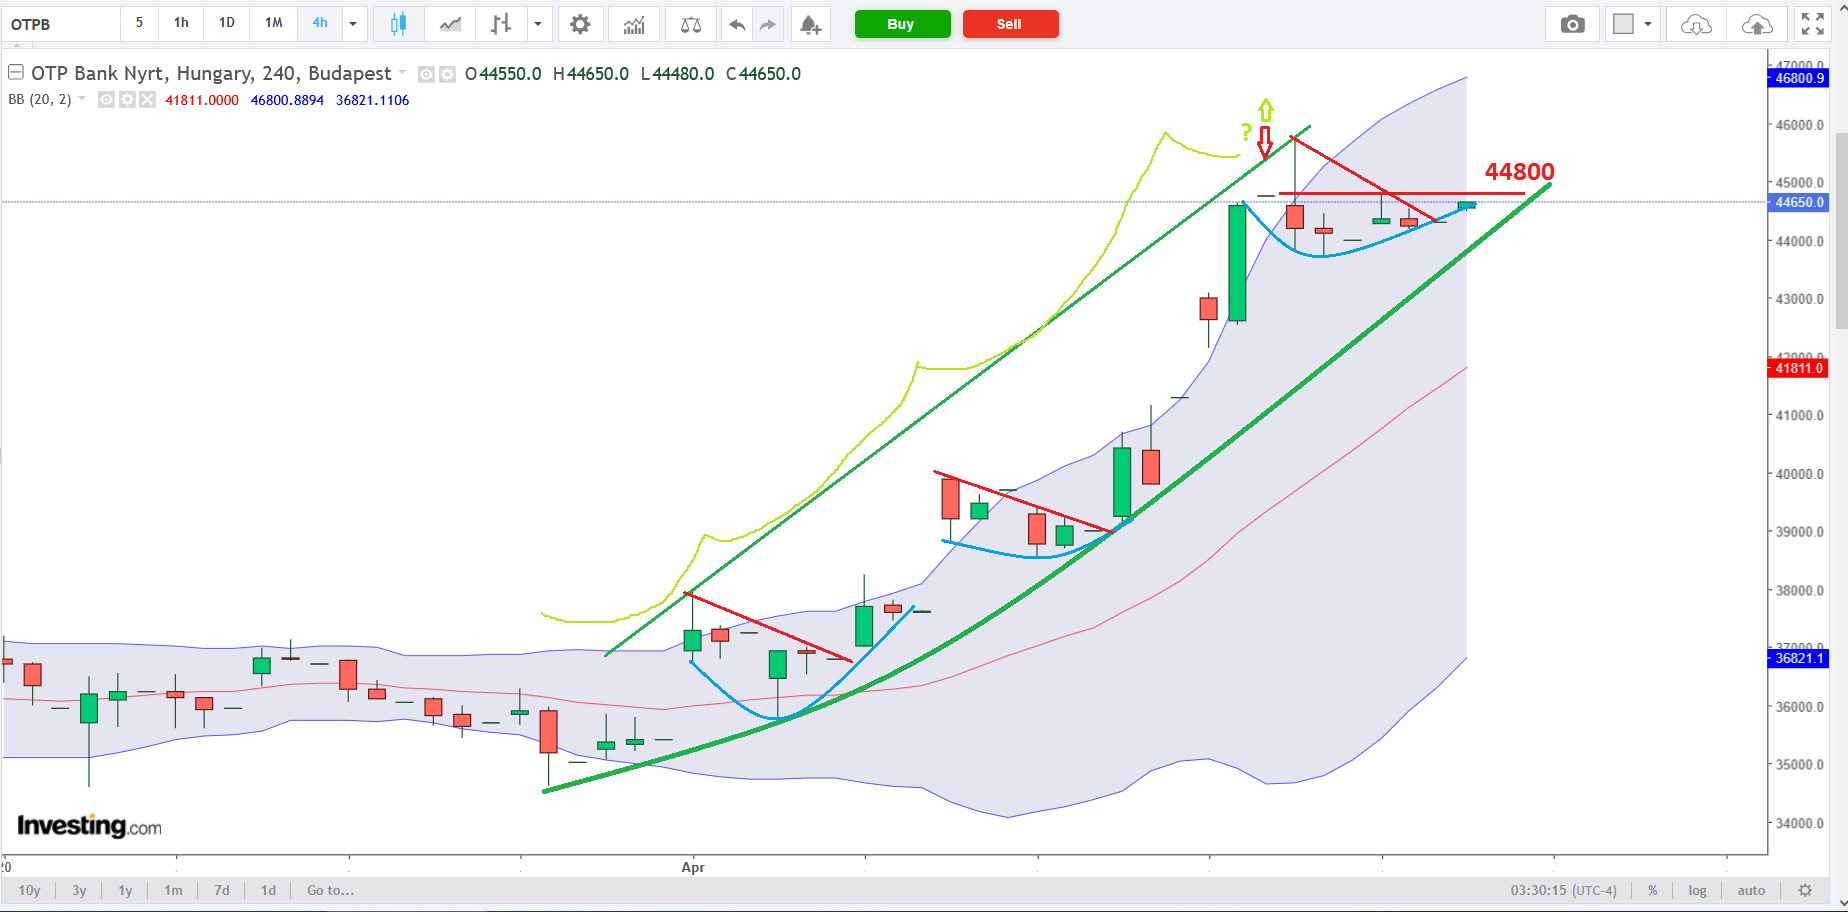Select the 1D interval tab
This screenshot has width=1848, height=912.
pos(227,23)
